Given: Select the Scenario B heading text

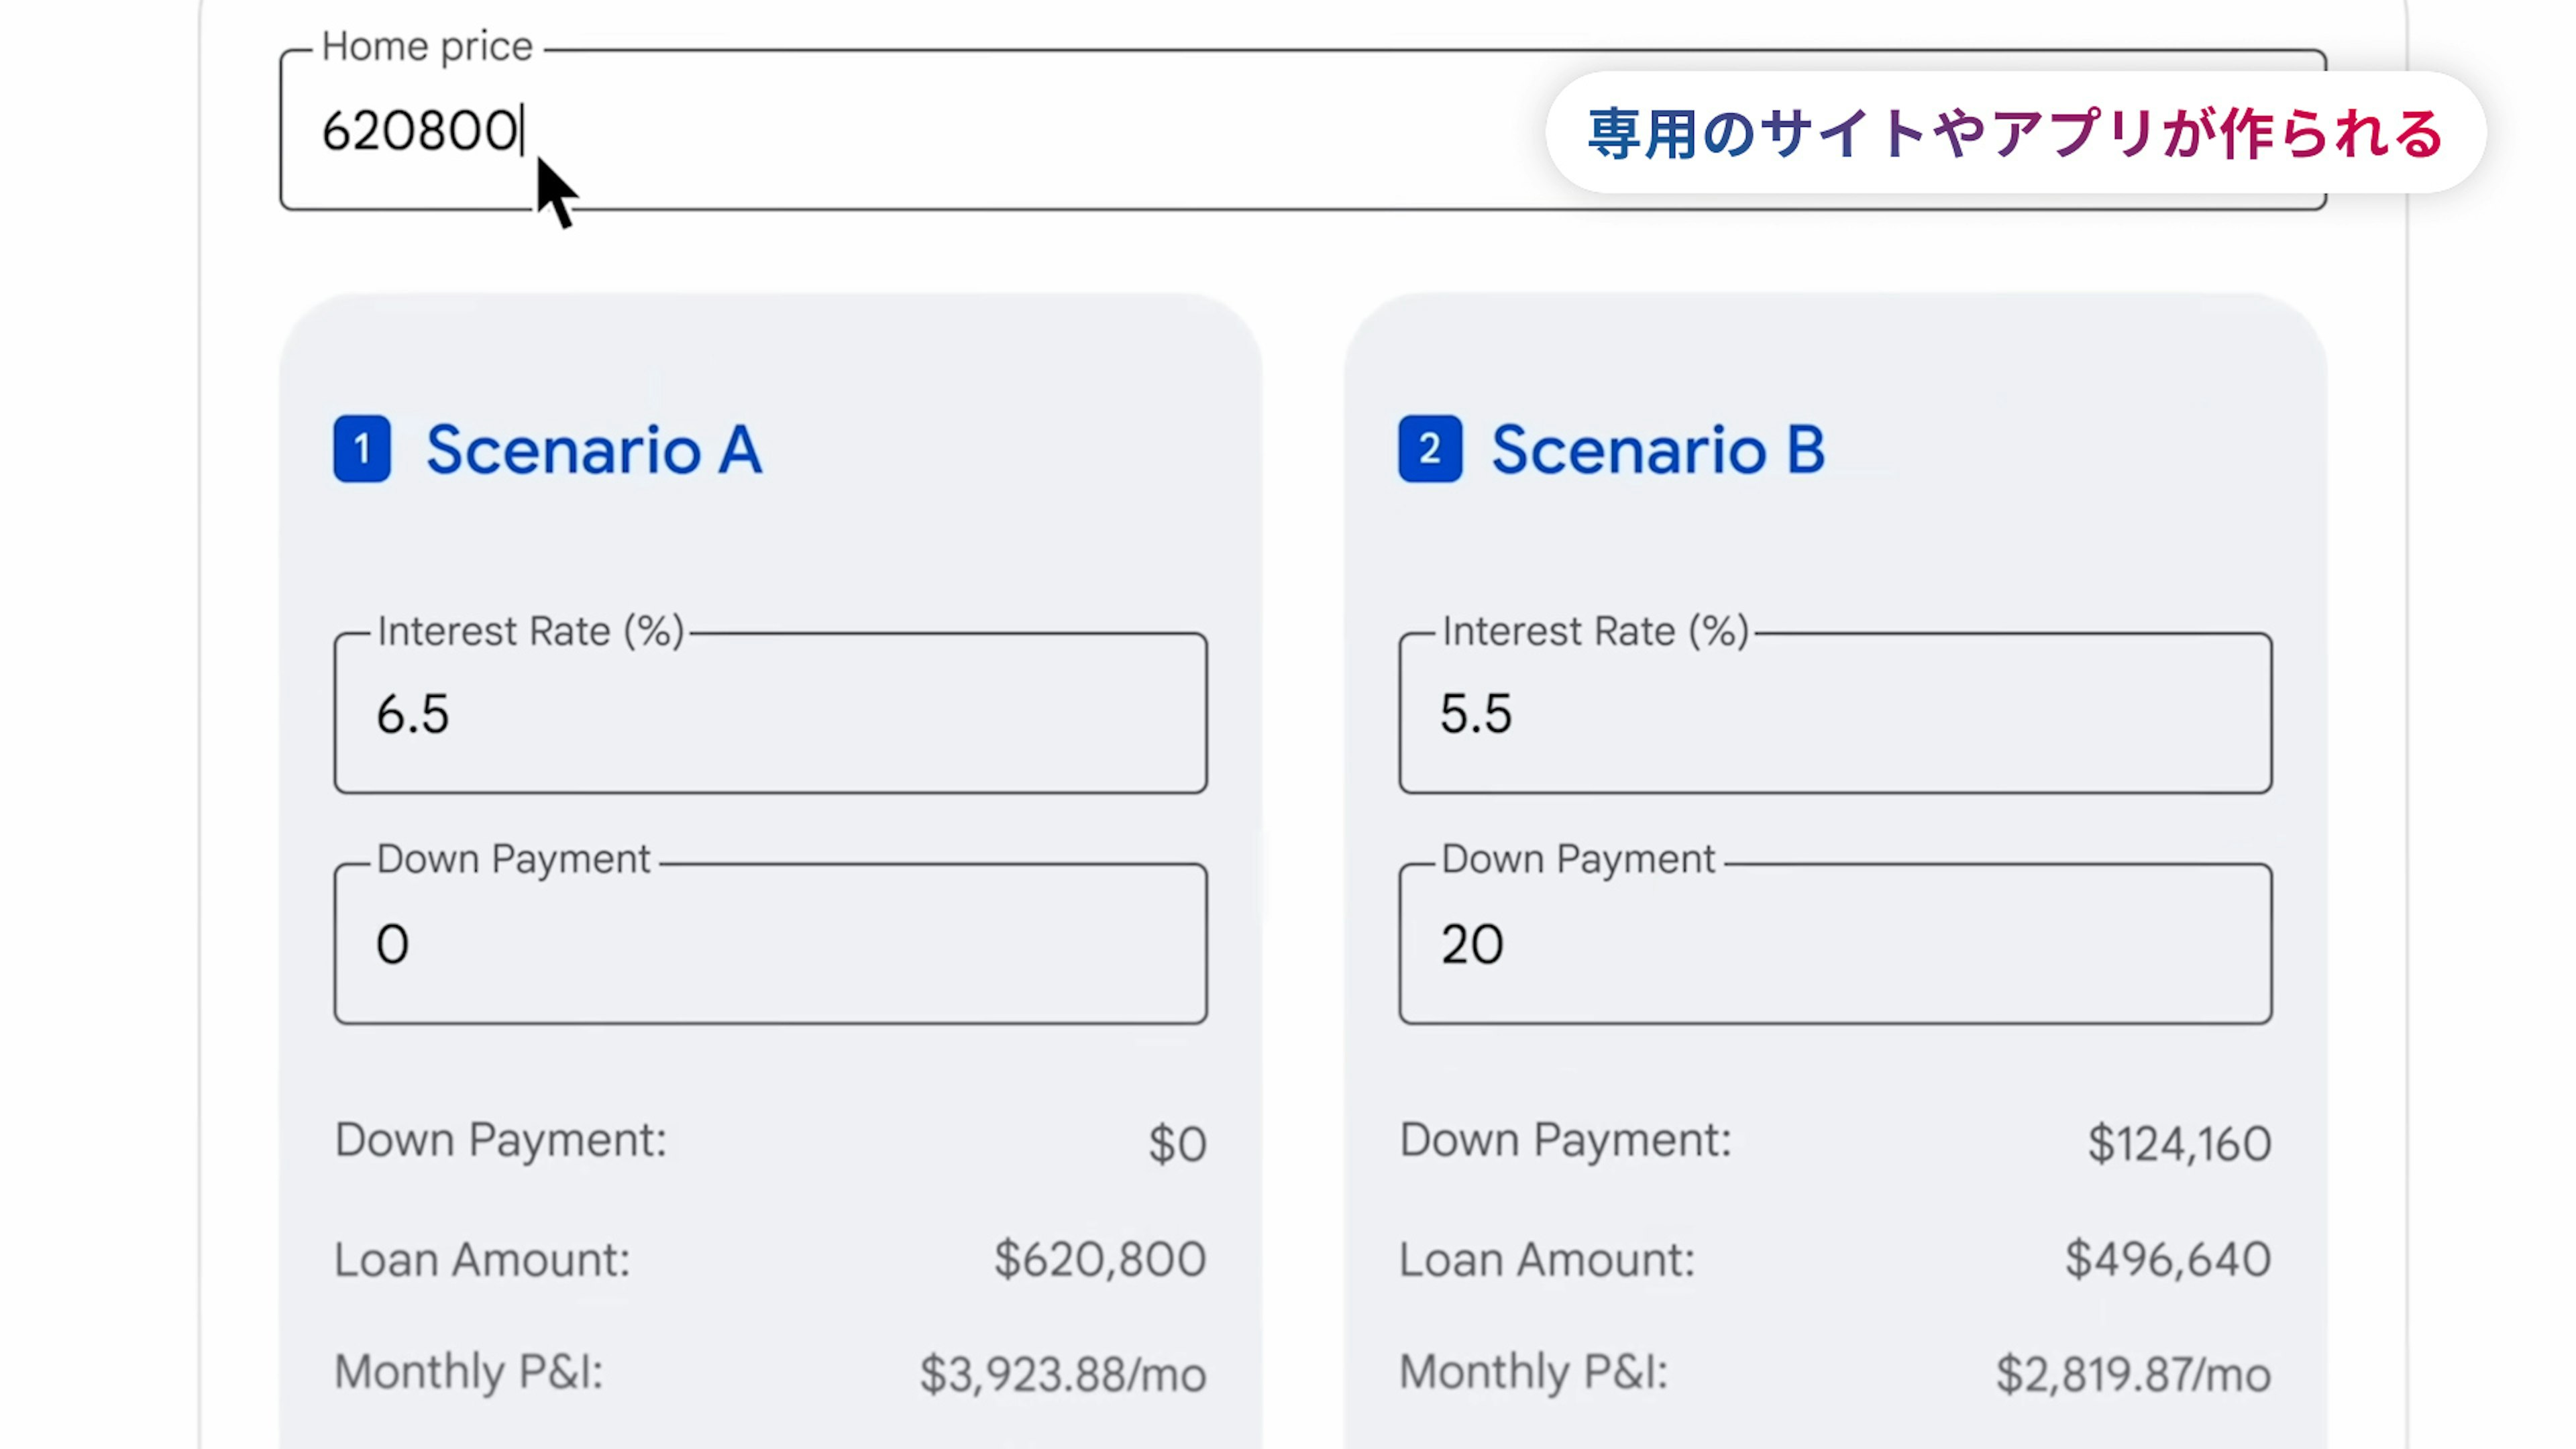Looking at the screenshot, I should (x=1658, y=450).
